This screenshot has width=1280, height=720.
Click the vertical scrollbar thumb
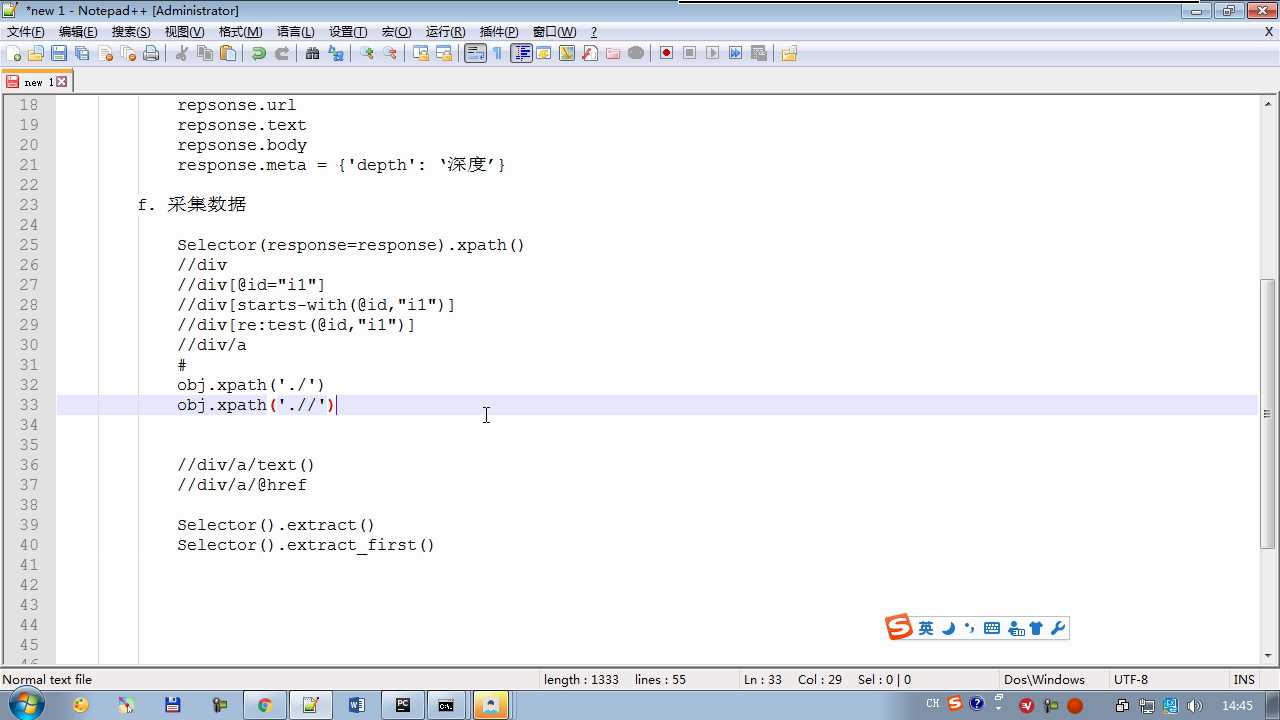point(1268,414)
